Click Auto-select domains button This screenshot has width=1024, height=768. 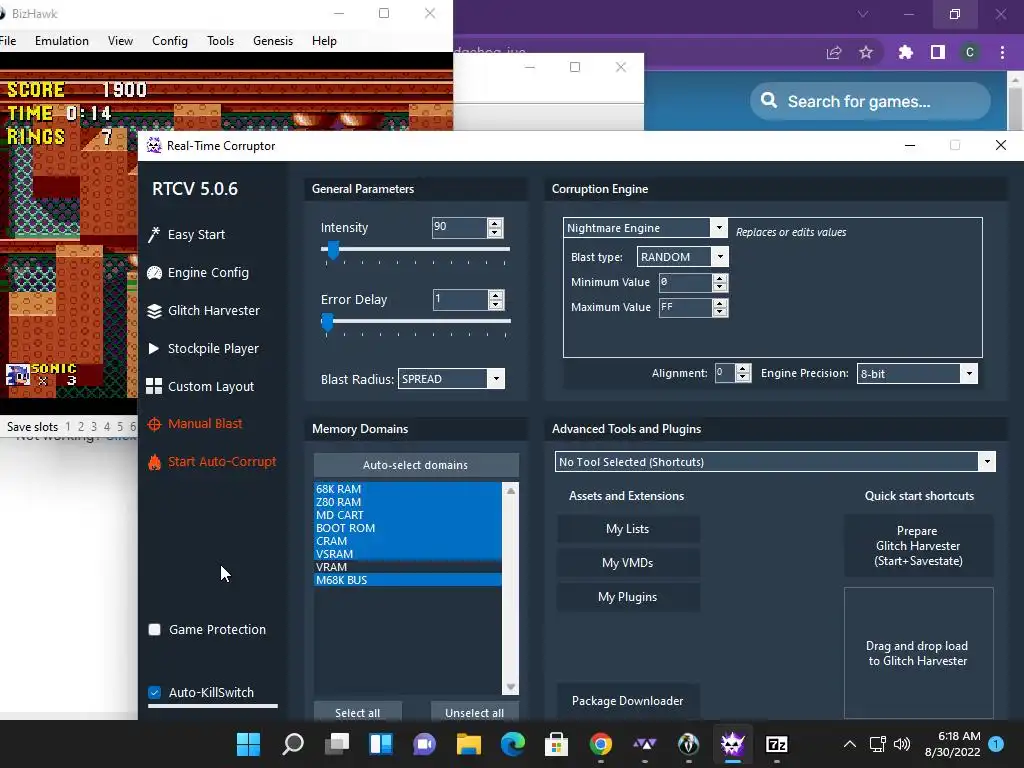[416, 465]
